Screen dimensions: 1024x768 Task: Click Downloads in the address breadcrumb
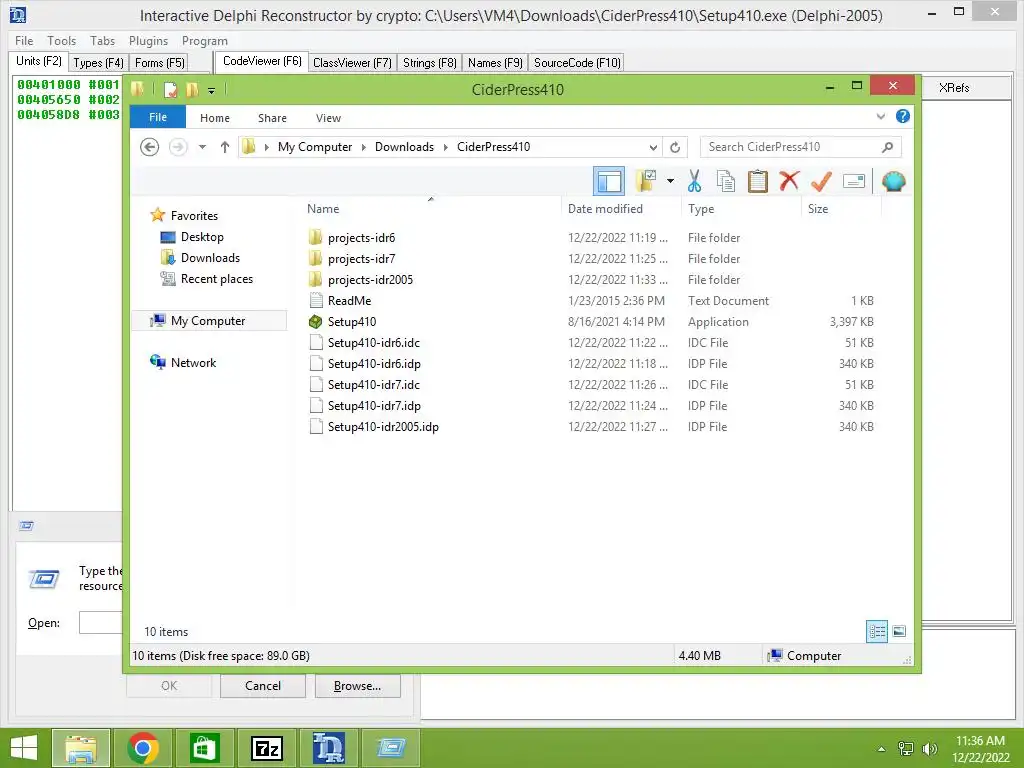404,147
